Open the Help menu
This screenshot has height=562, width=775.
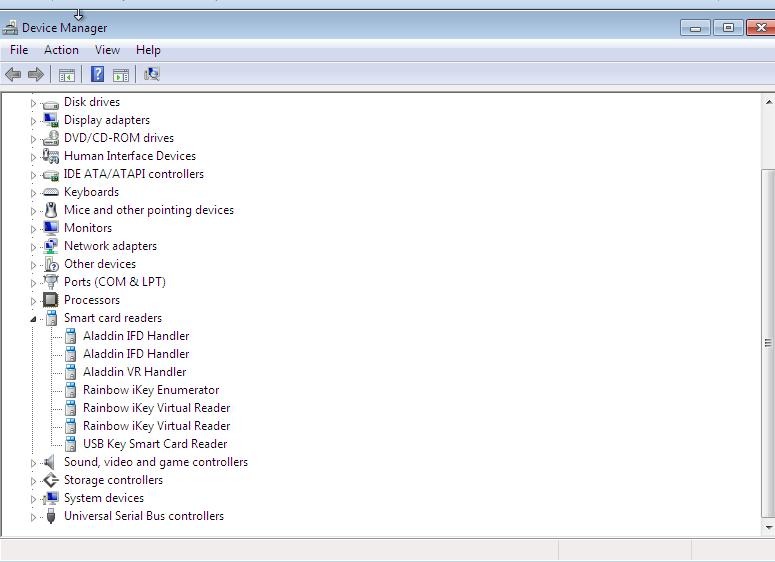148,50
